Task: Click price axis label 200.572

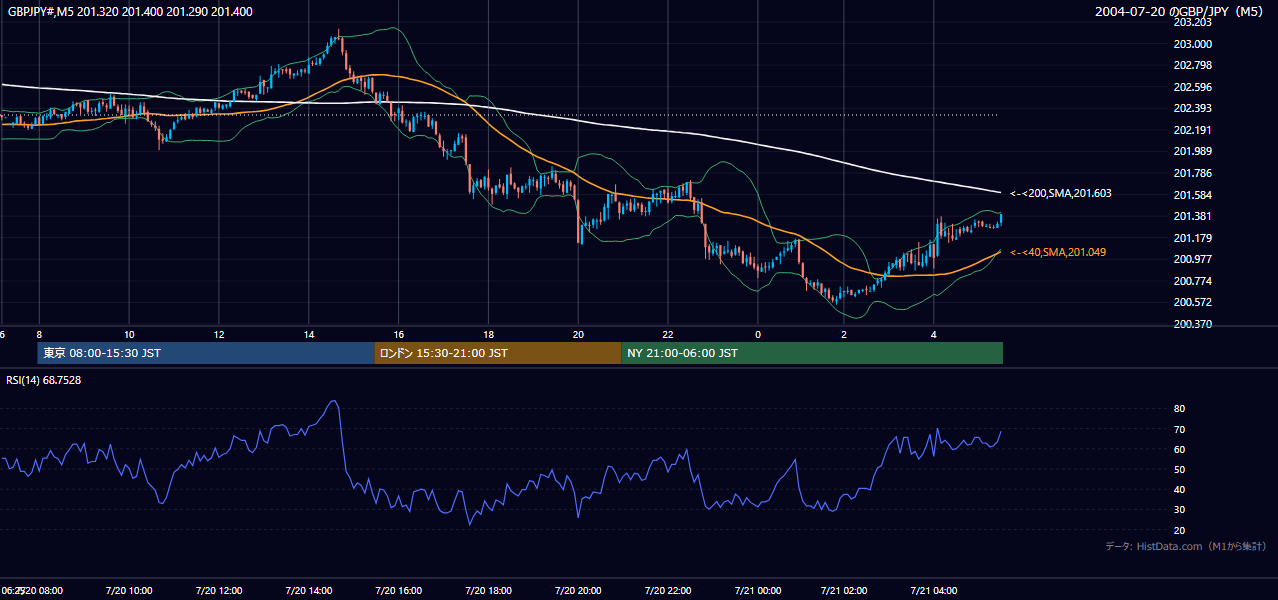Action: pos(1193,302)
